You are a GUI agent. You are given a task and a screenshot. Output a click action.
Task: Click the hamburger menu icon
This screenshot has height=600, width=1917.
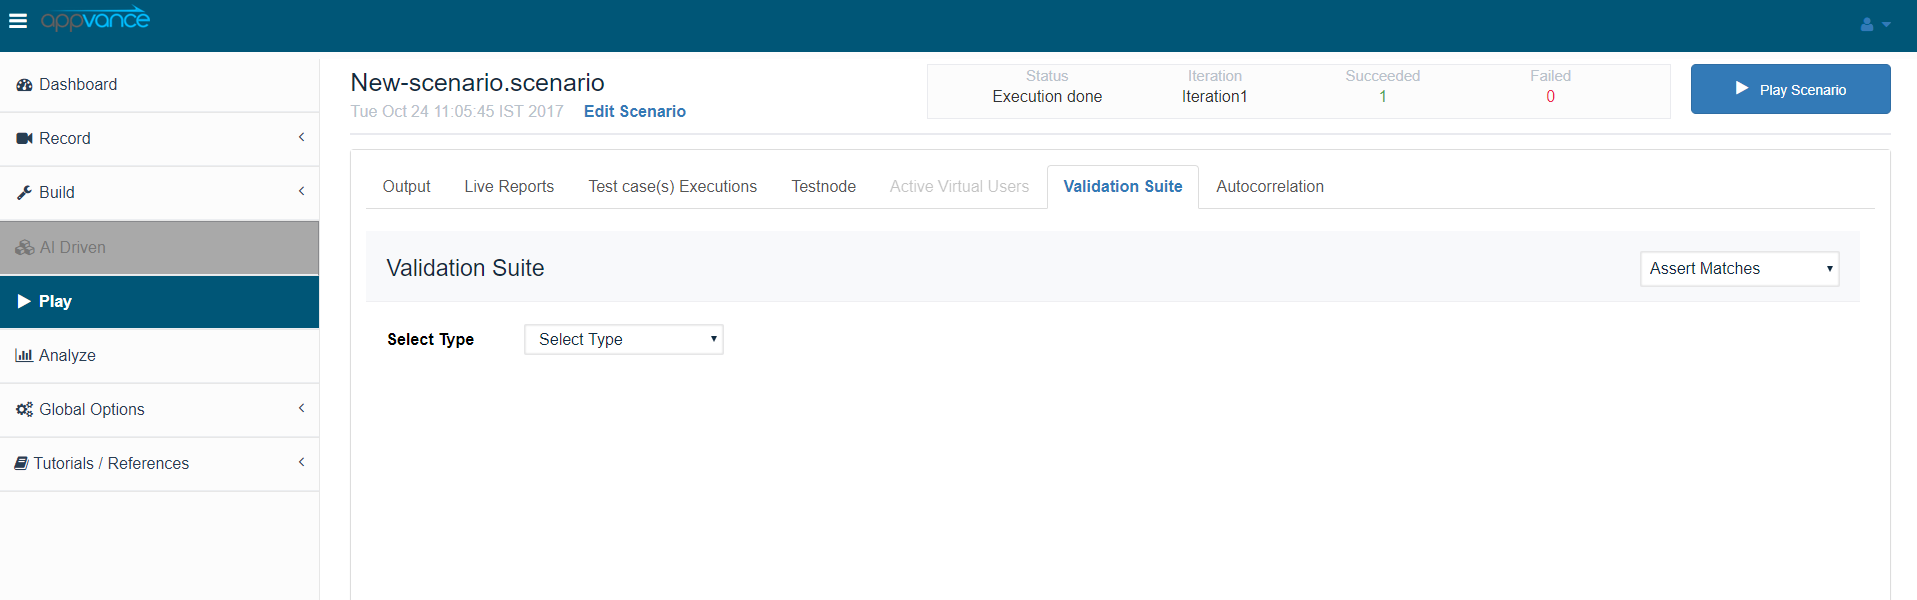(x=18, y=21)
